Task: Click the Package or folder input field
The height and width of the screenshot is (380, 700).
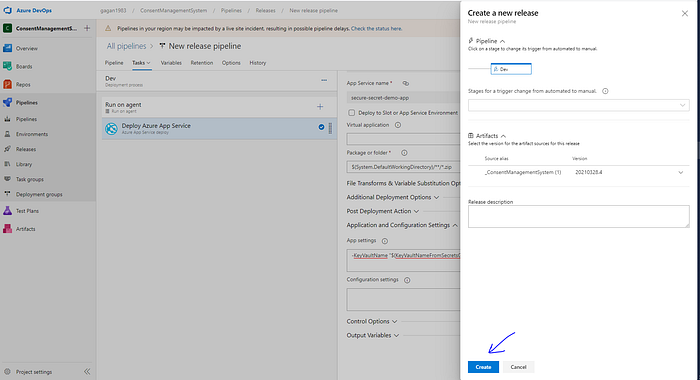Action: click(x=404, y=167)
